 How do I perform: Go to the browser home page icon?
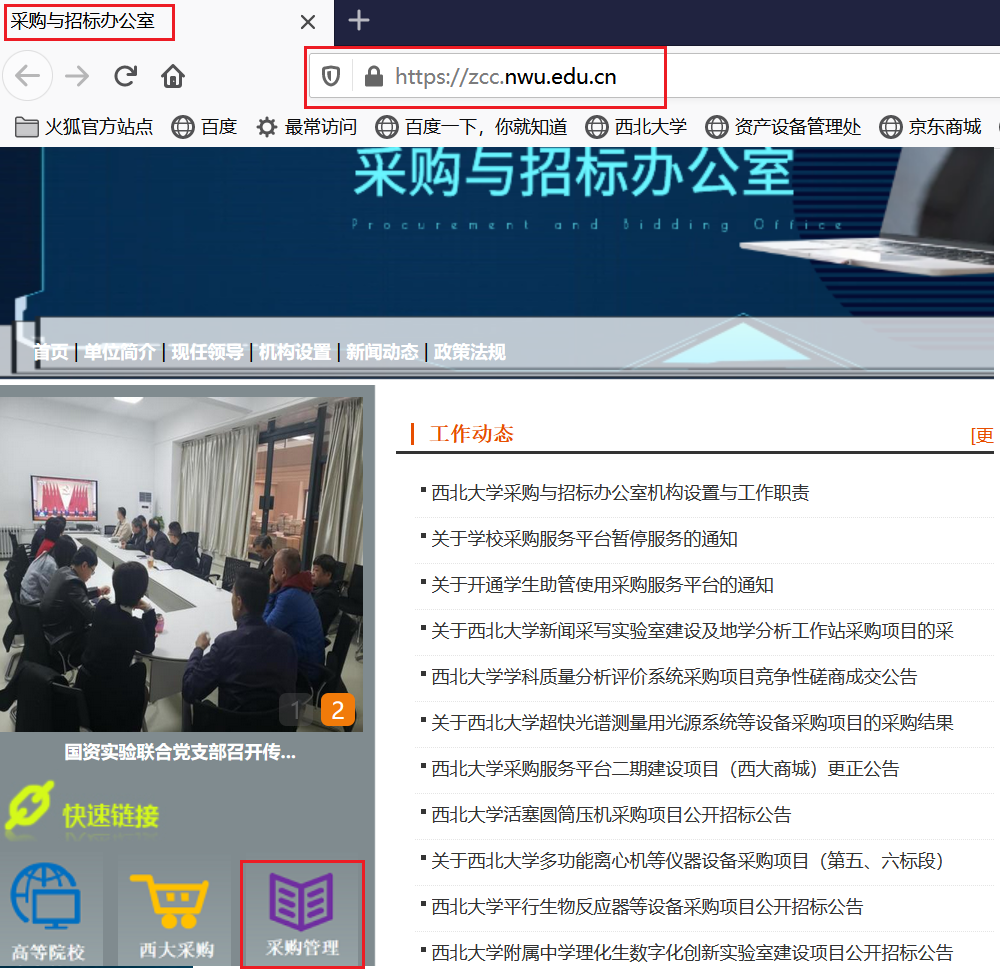pyautogui.click(x=173, y=76)
